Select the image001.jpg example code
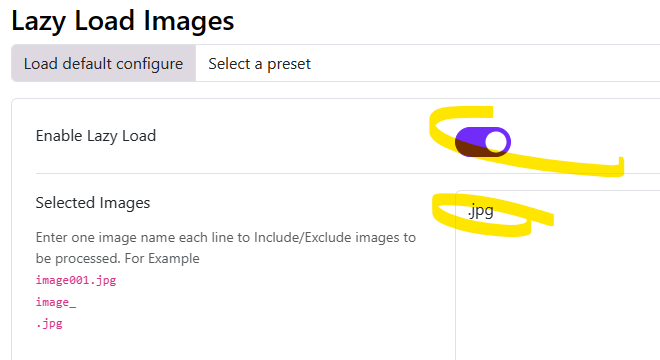The image size is (660, 360). click(x=76, y=280)
